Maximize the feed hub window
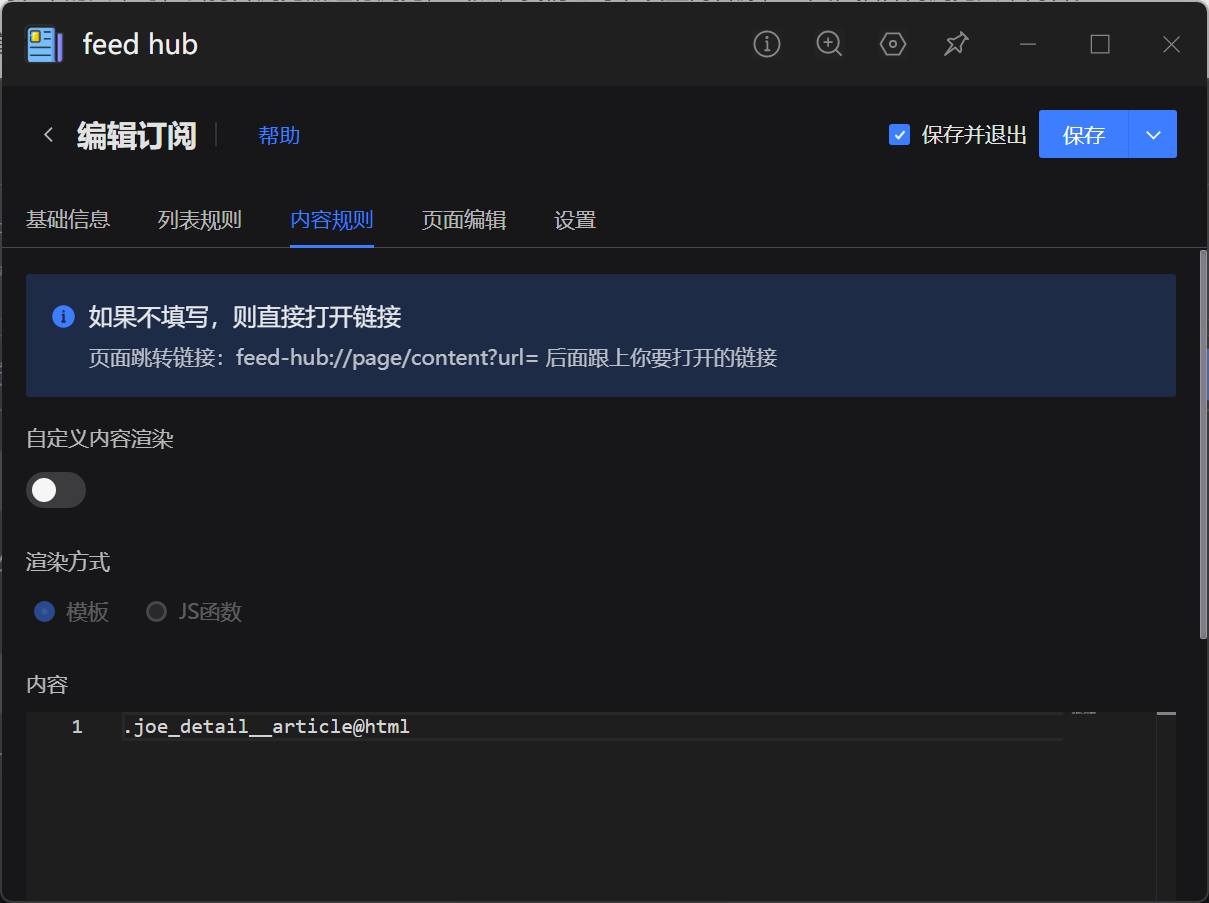Image resolution: width=1209 pixels, height=903 pixels. pyautogui.click(x=1100, y=44)
